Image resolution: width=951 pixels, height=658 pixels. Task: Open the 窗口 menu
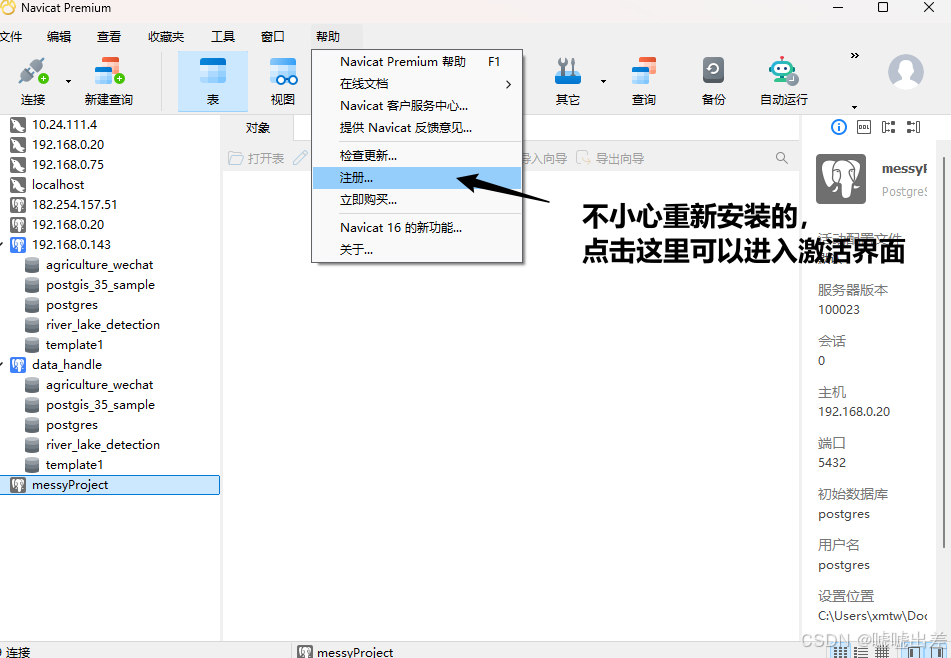tap(272, 37)
